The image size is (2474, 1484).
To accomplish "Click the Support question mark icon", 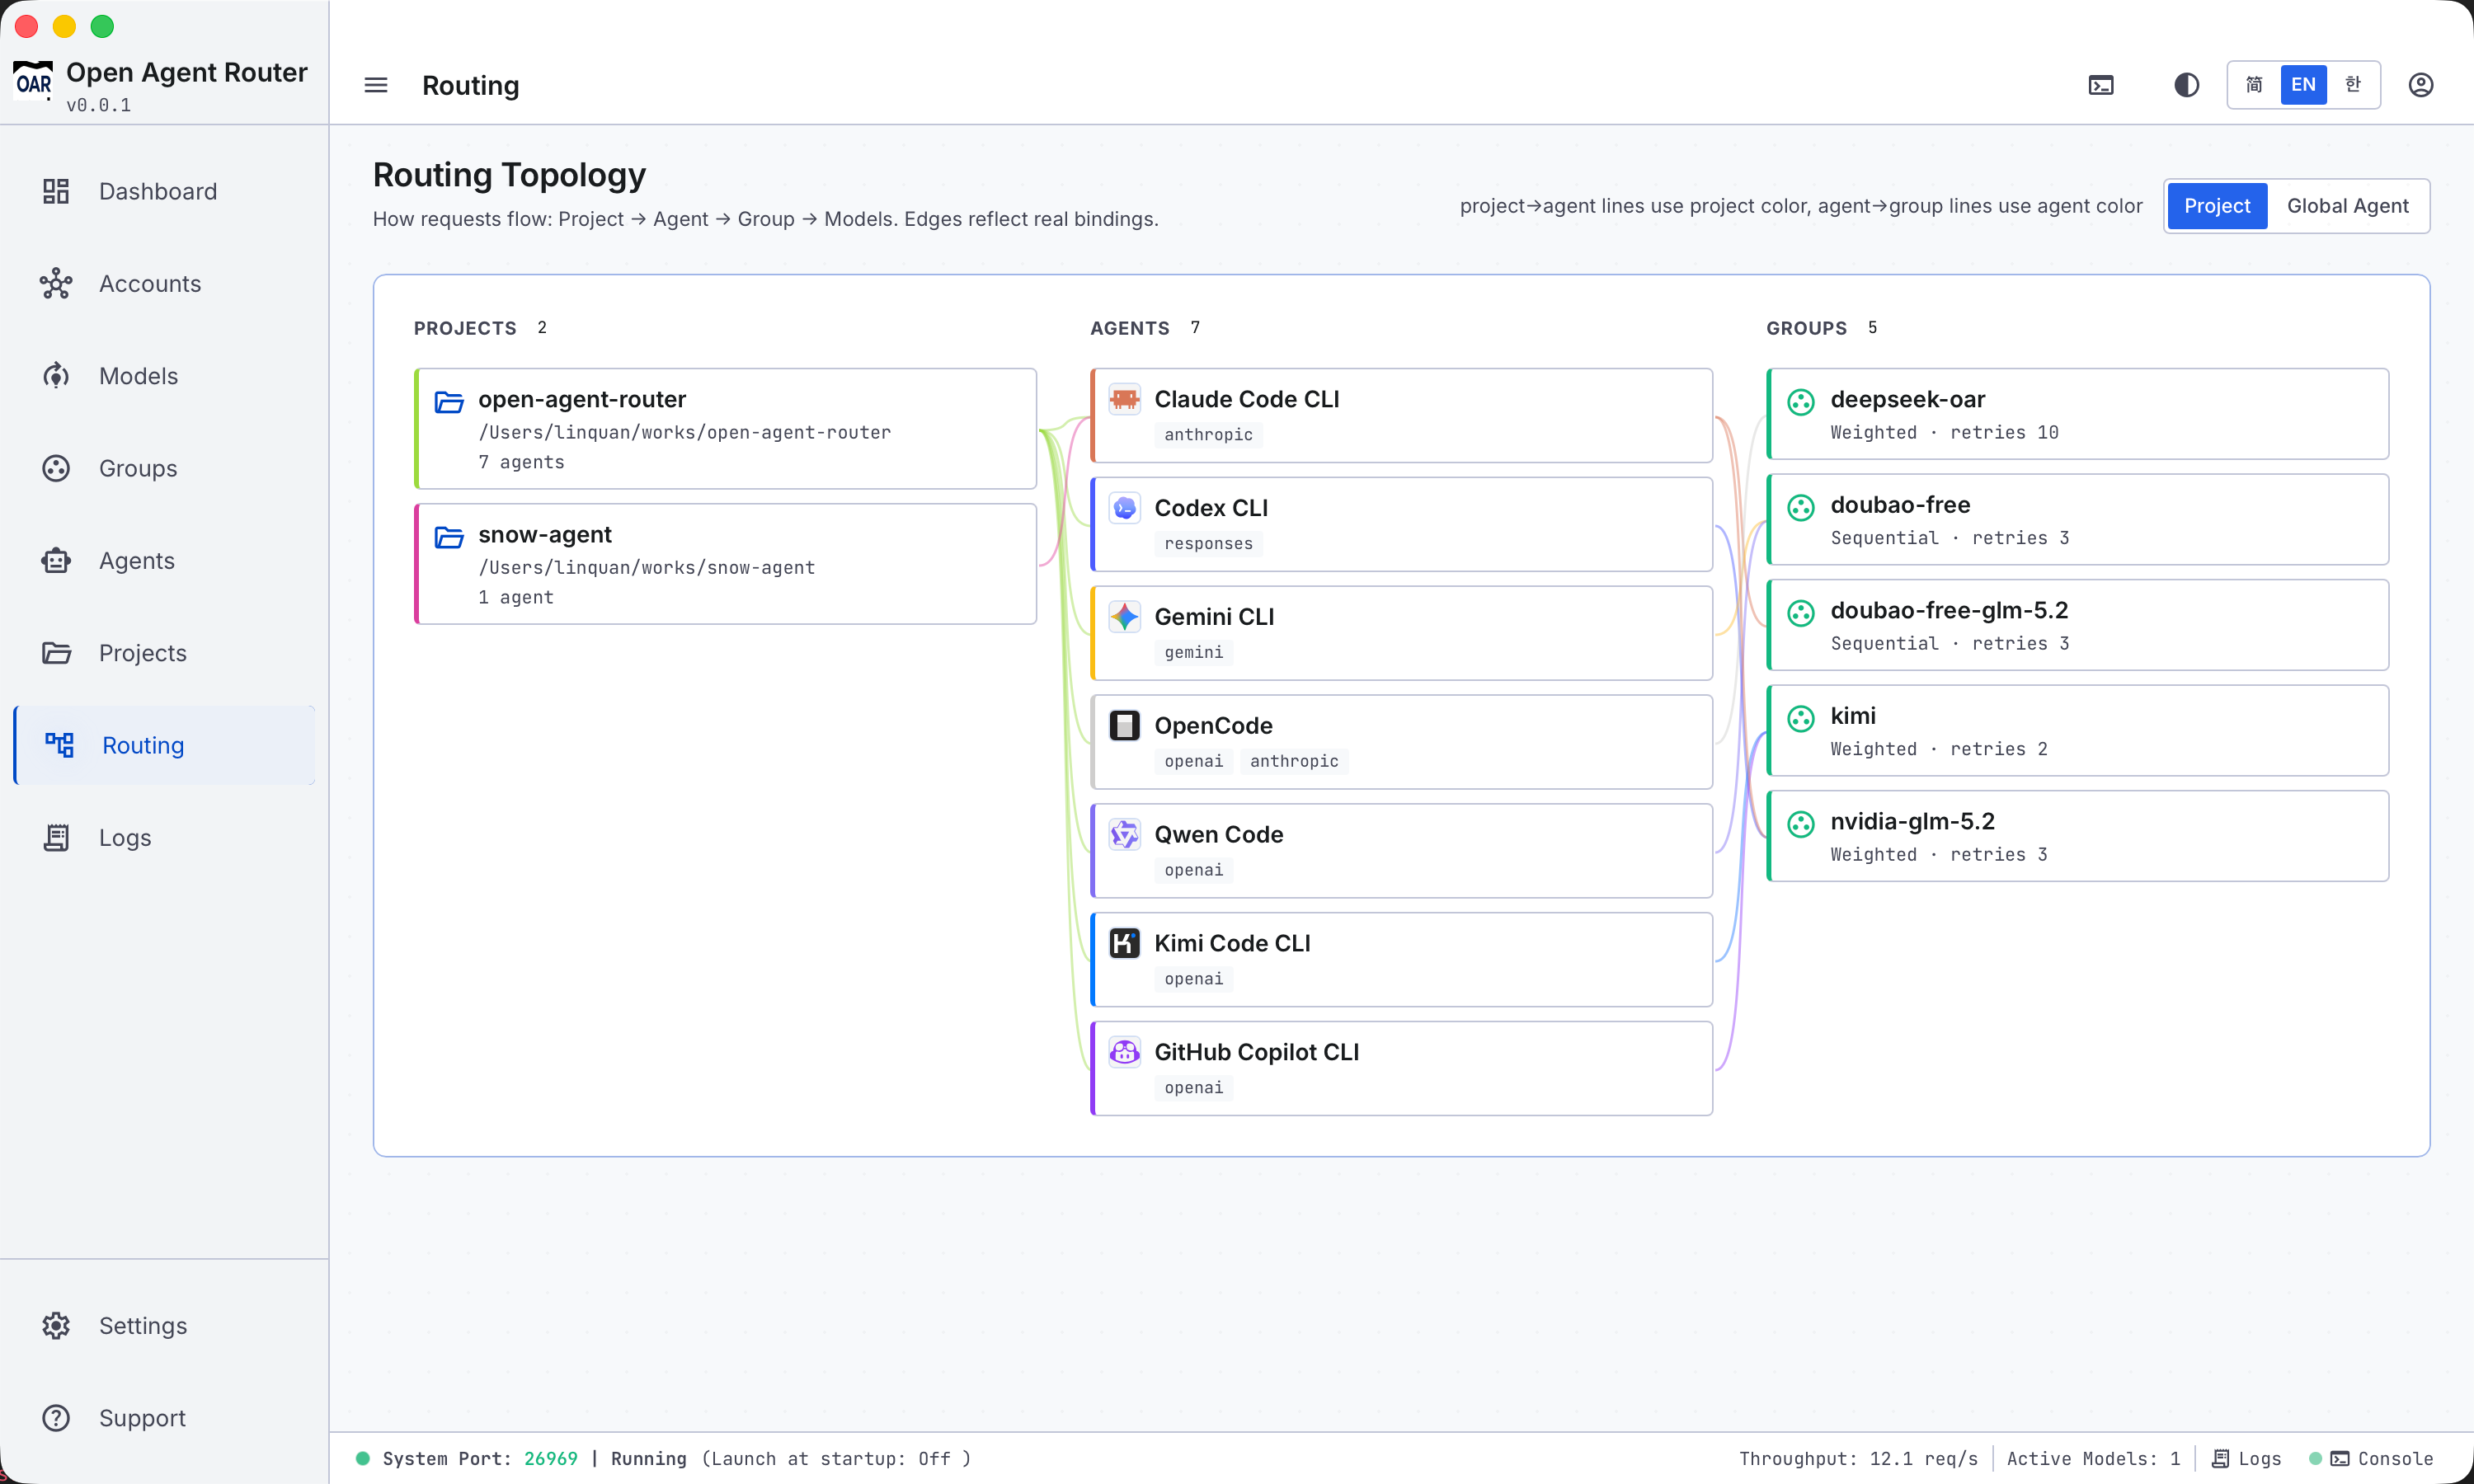I will (x=56, y=1418).
